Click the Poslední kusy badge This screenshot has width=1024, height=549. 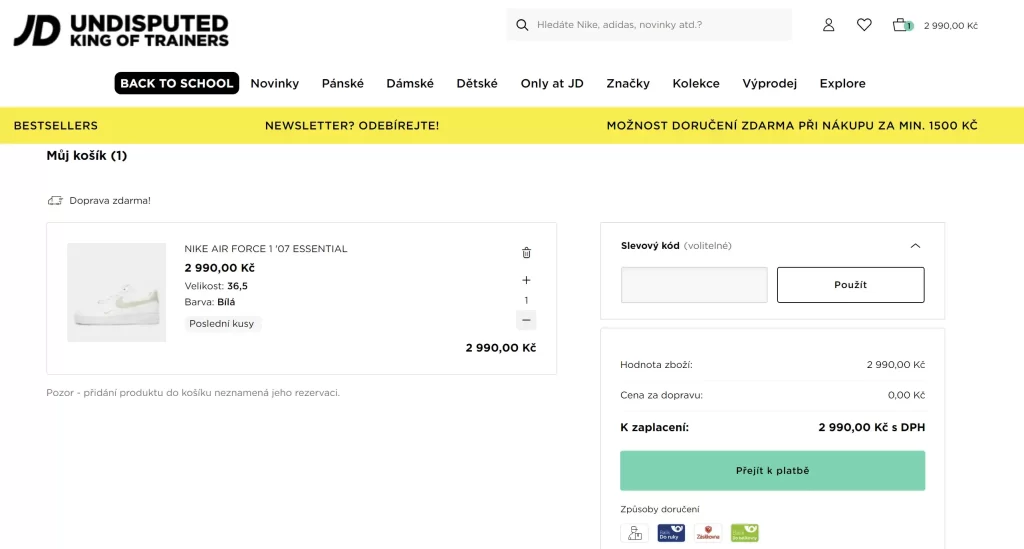click(221, 324)
